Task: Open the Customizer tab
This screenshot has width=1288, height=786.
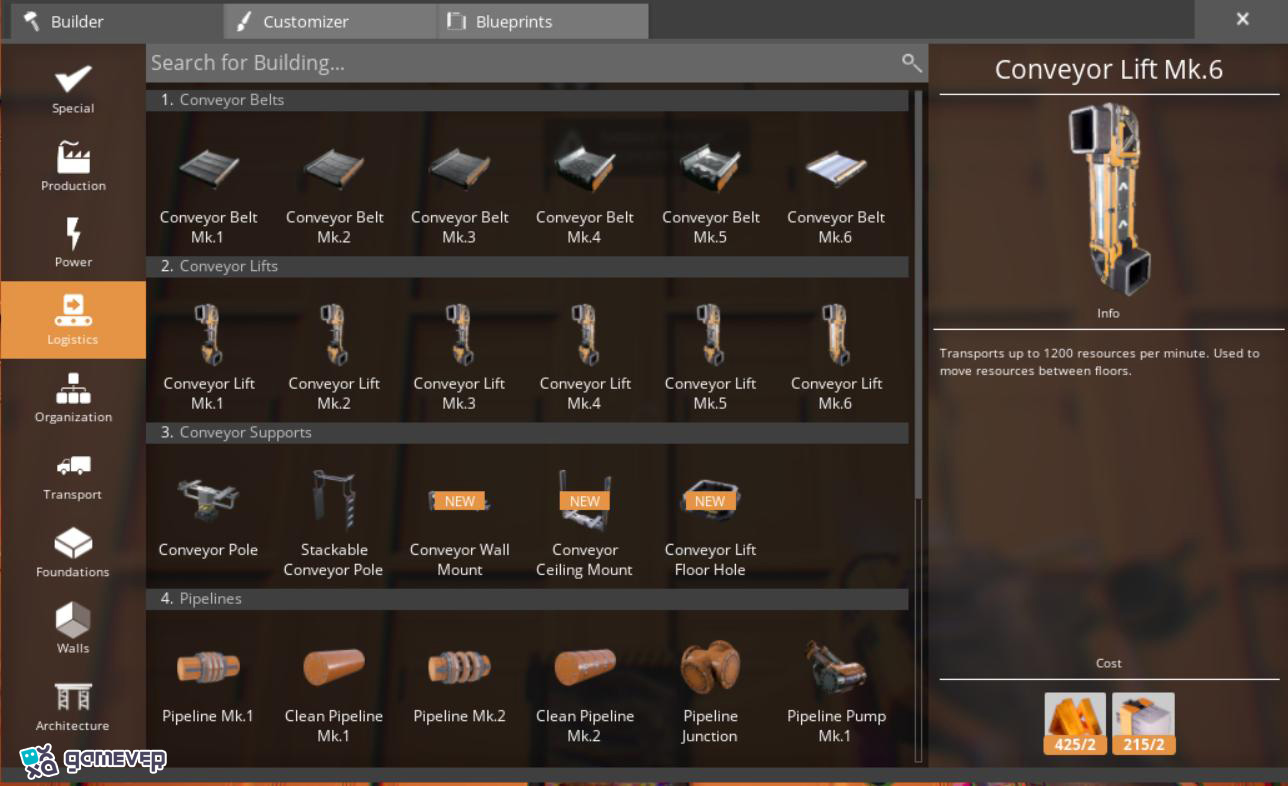Action: click(x=330, y=21)
